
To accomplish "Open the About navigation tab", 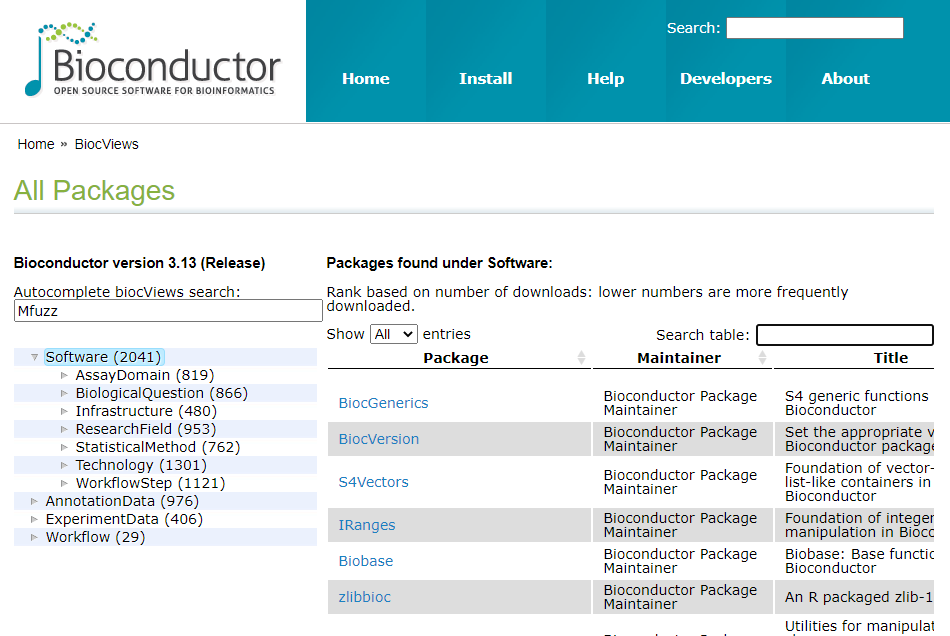I will point(845,79).
